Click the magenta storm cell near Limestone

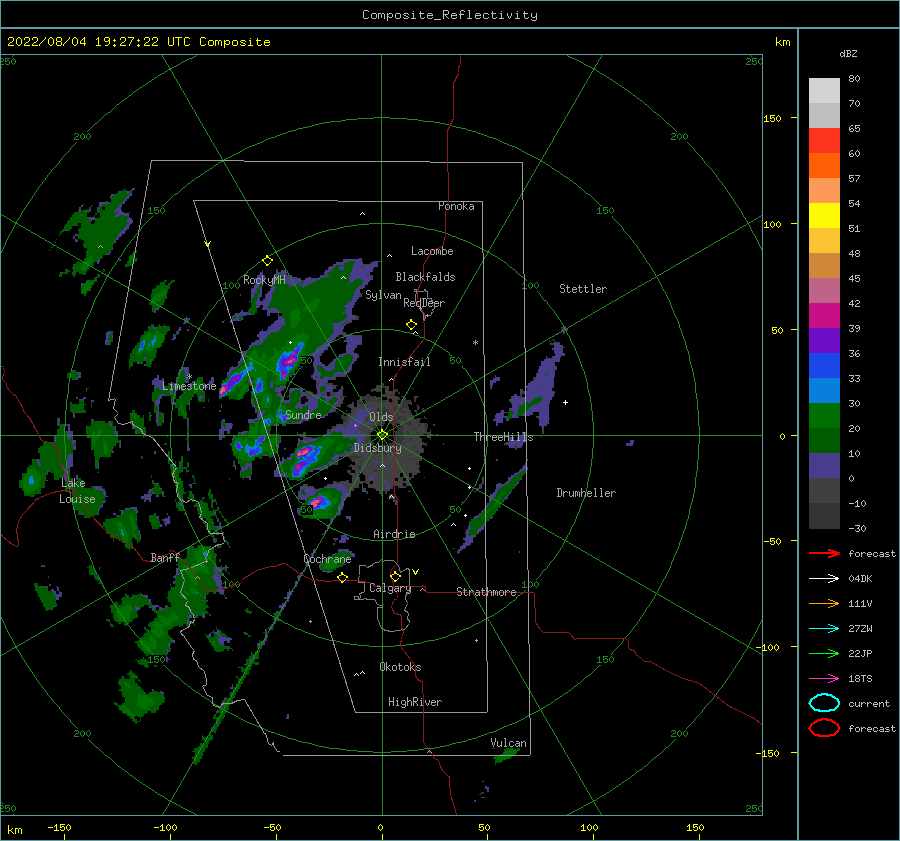[231, 382]
